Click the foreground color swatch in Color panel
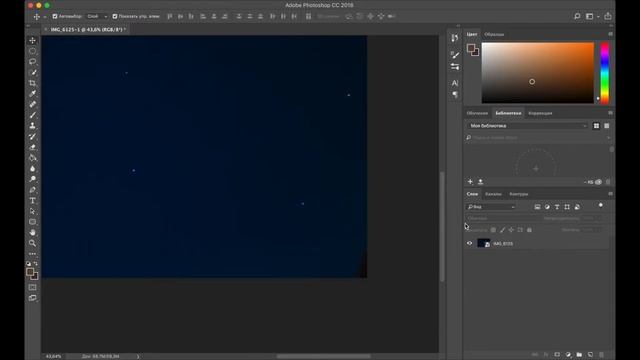The image size is (640, 360). (471, 48)
